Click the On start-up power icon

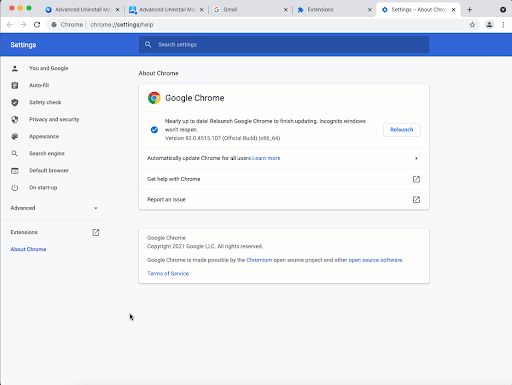pos(15,188)
